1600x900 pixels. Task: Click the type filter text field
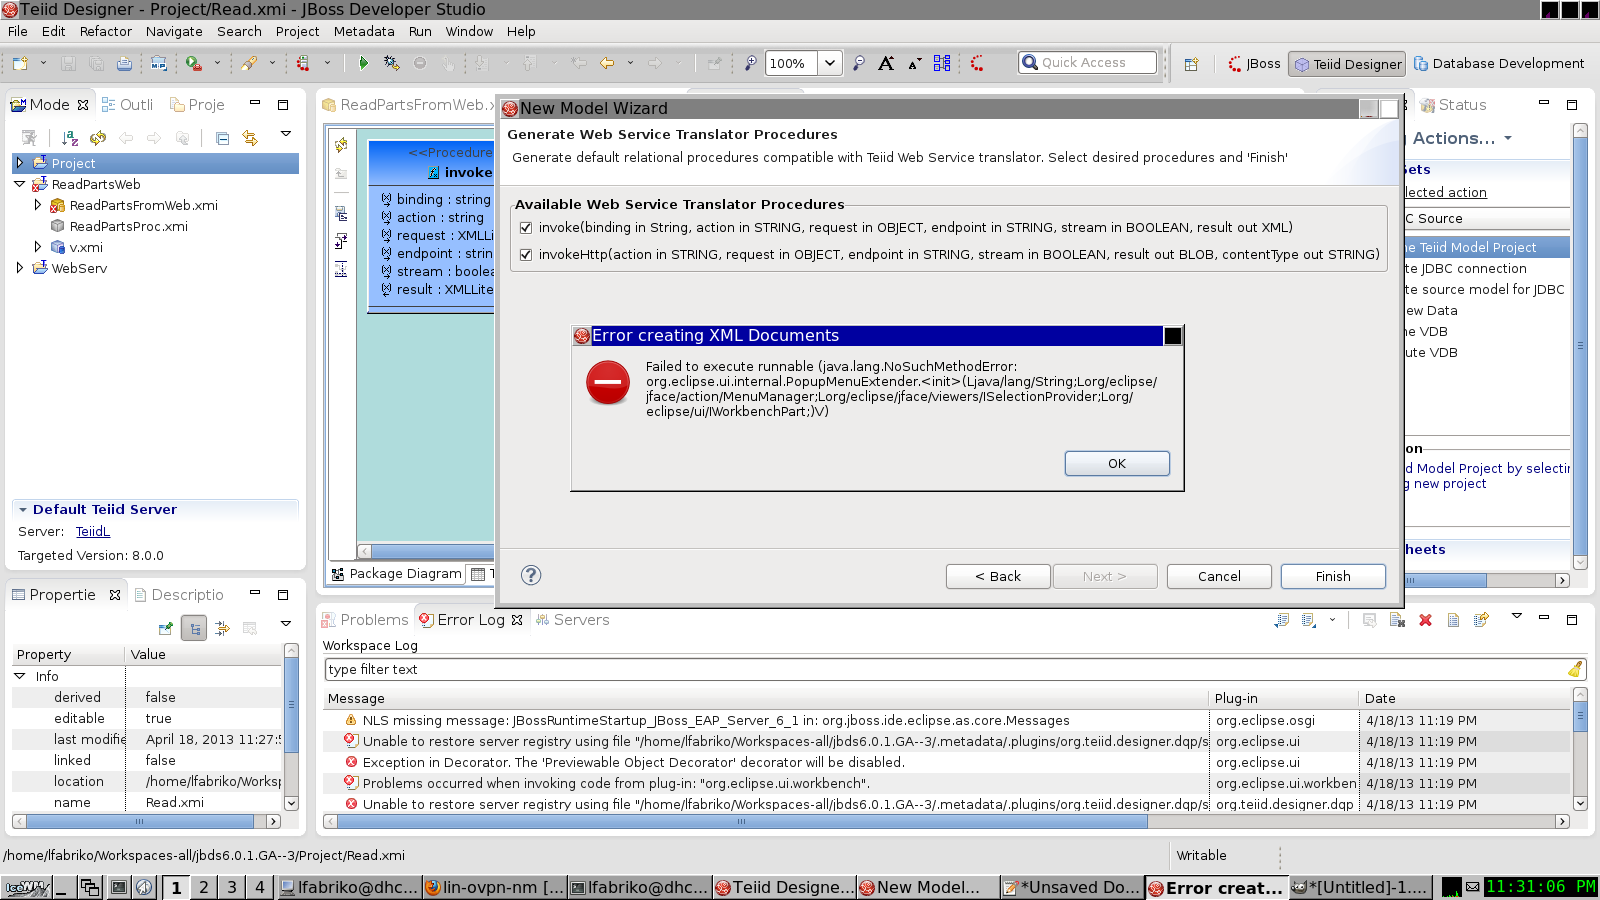[955, 669]
